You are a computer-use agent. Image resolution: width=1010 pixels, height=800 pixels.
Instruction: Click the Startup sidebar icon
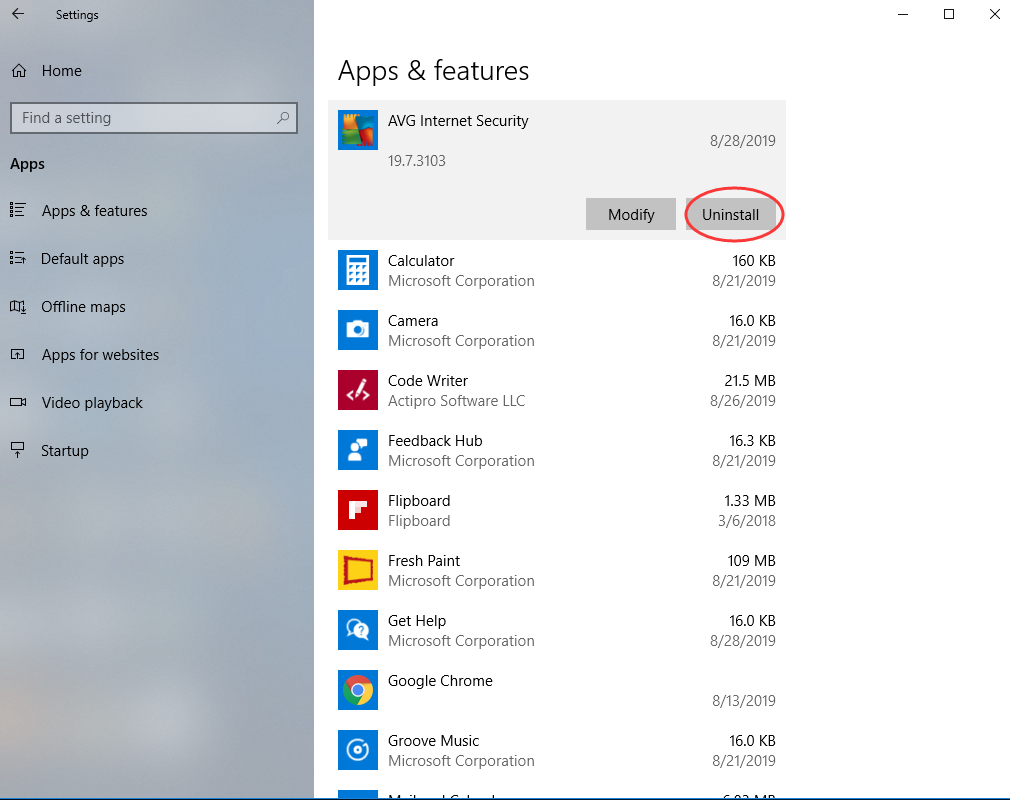18,450
